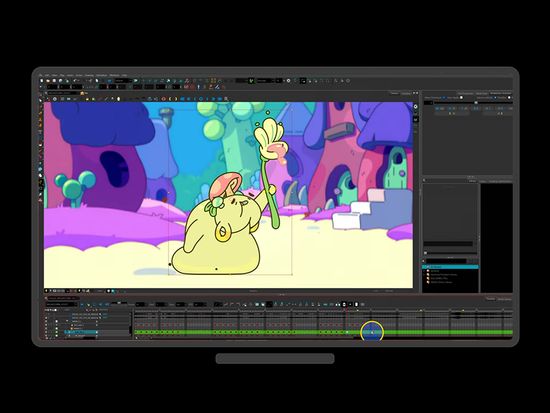Open the File menu in menu bar
Image resolution: width=550 pixels, height=413 pixels.
click(41, 75)
